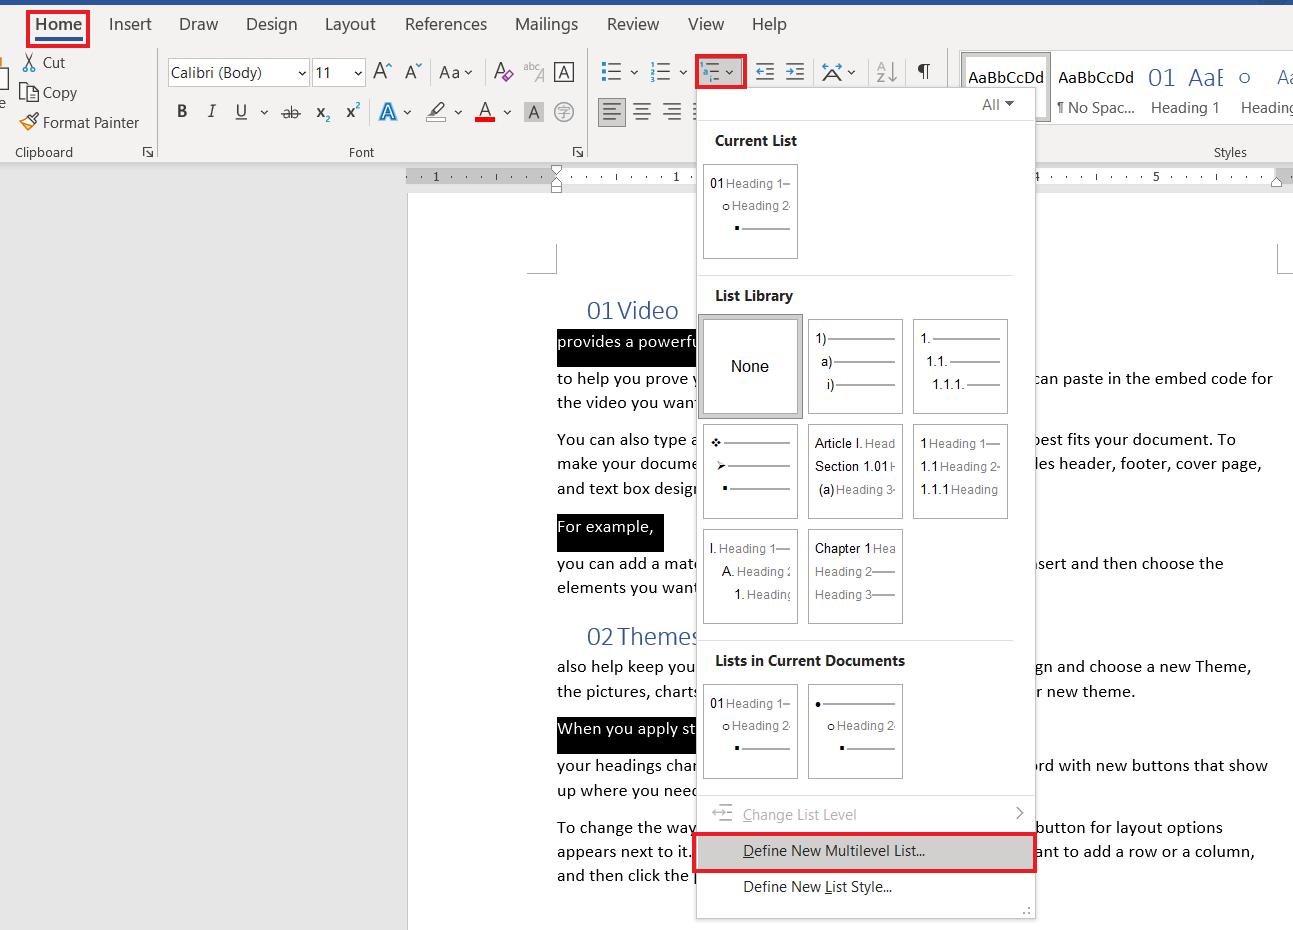
Task: Click the Format Painter icon
Action: (29, 122)
